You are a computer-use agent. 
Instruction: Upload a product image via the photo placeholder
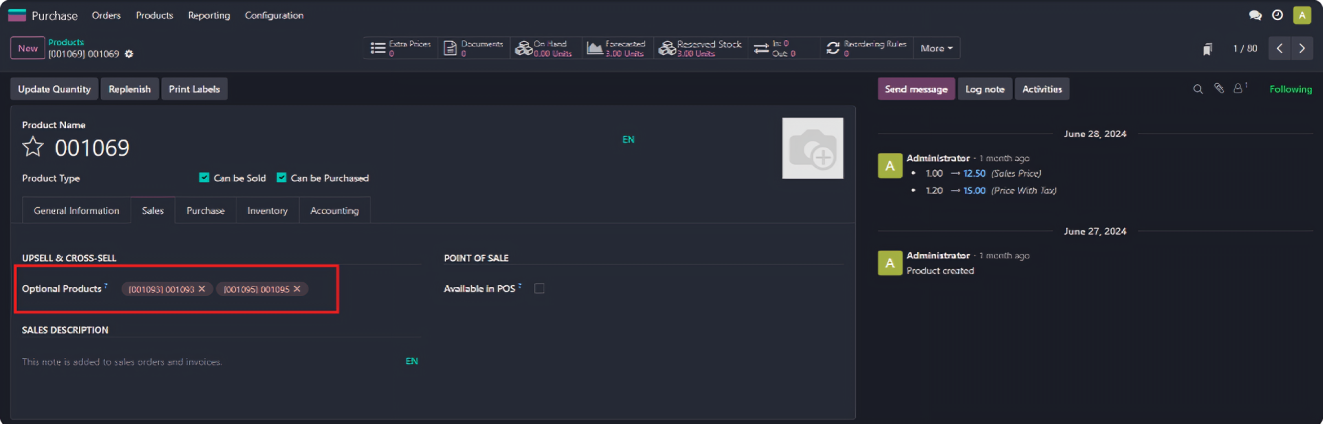pos(812,148)
